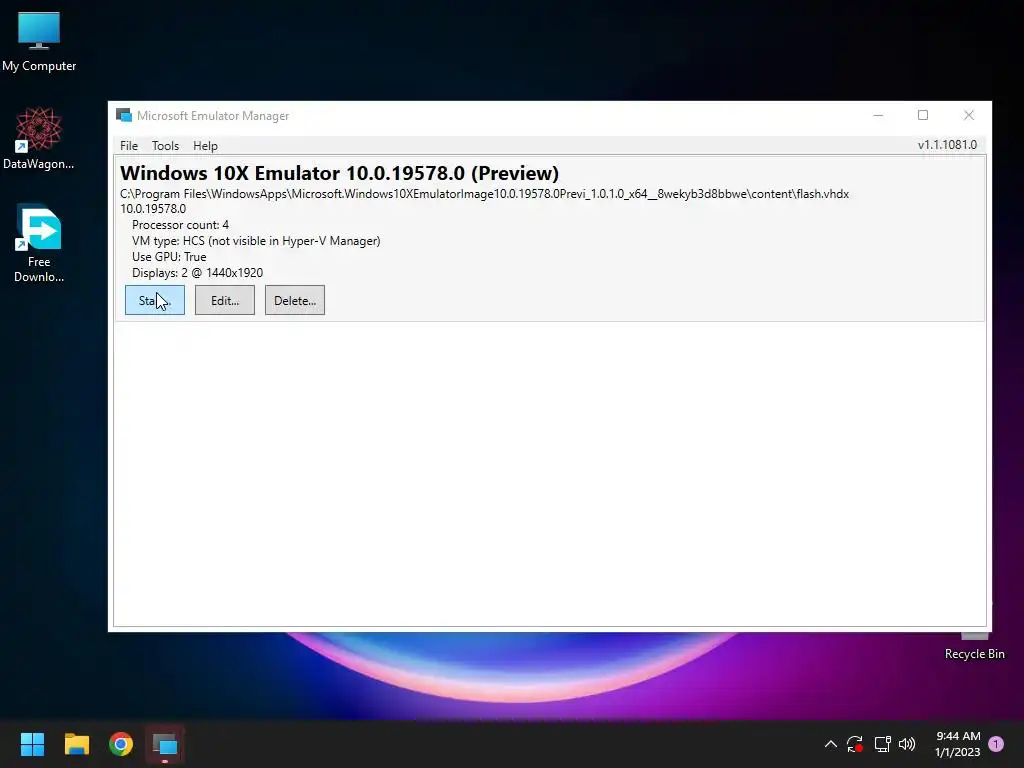This screenshot has width=1024, height=768.
Task: Open My Computer desktop icon
Action: (x=39, y=41)
